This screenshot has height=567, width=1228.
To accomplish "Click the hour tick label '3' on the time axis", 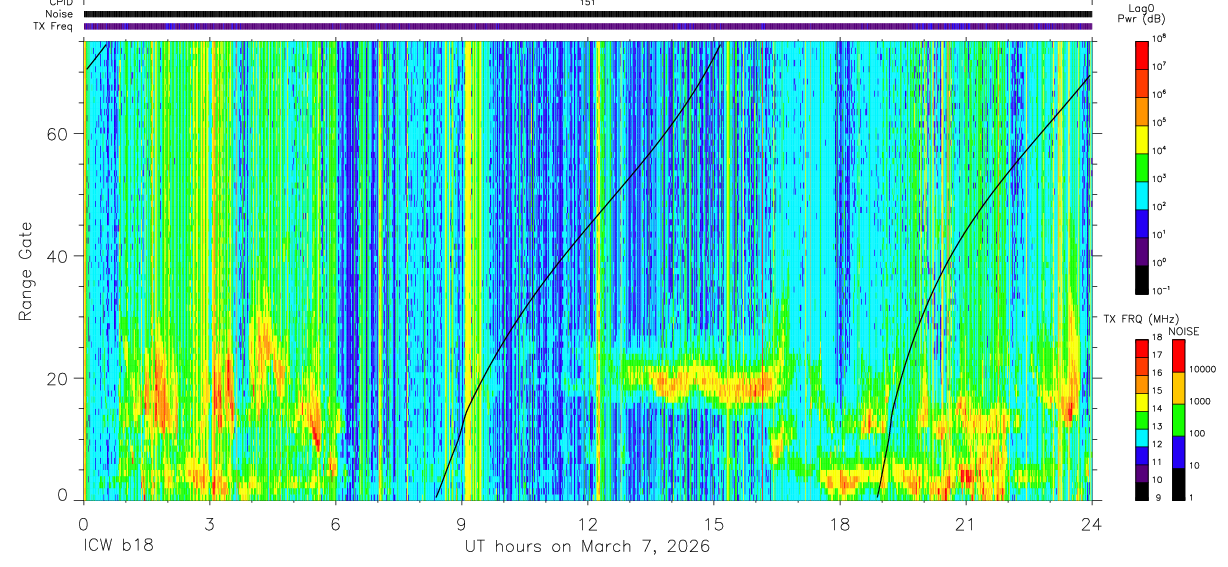I will [x=209, y=524].
